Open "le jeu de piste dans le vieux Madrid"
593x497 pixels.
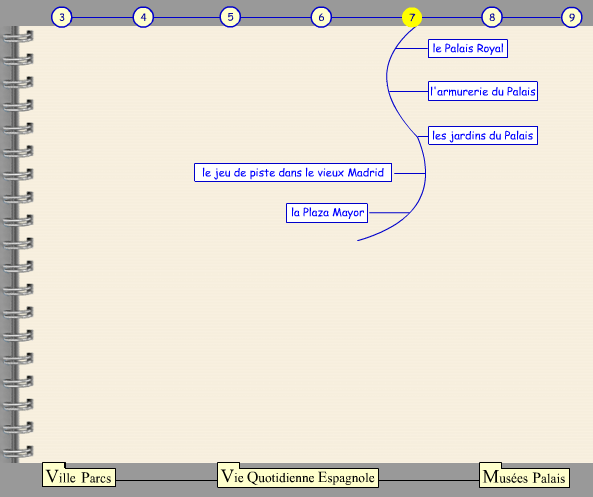pos(293,172)
